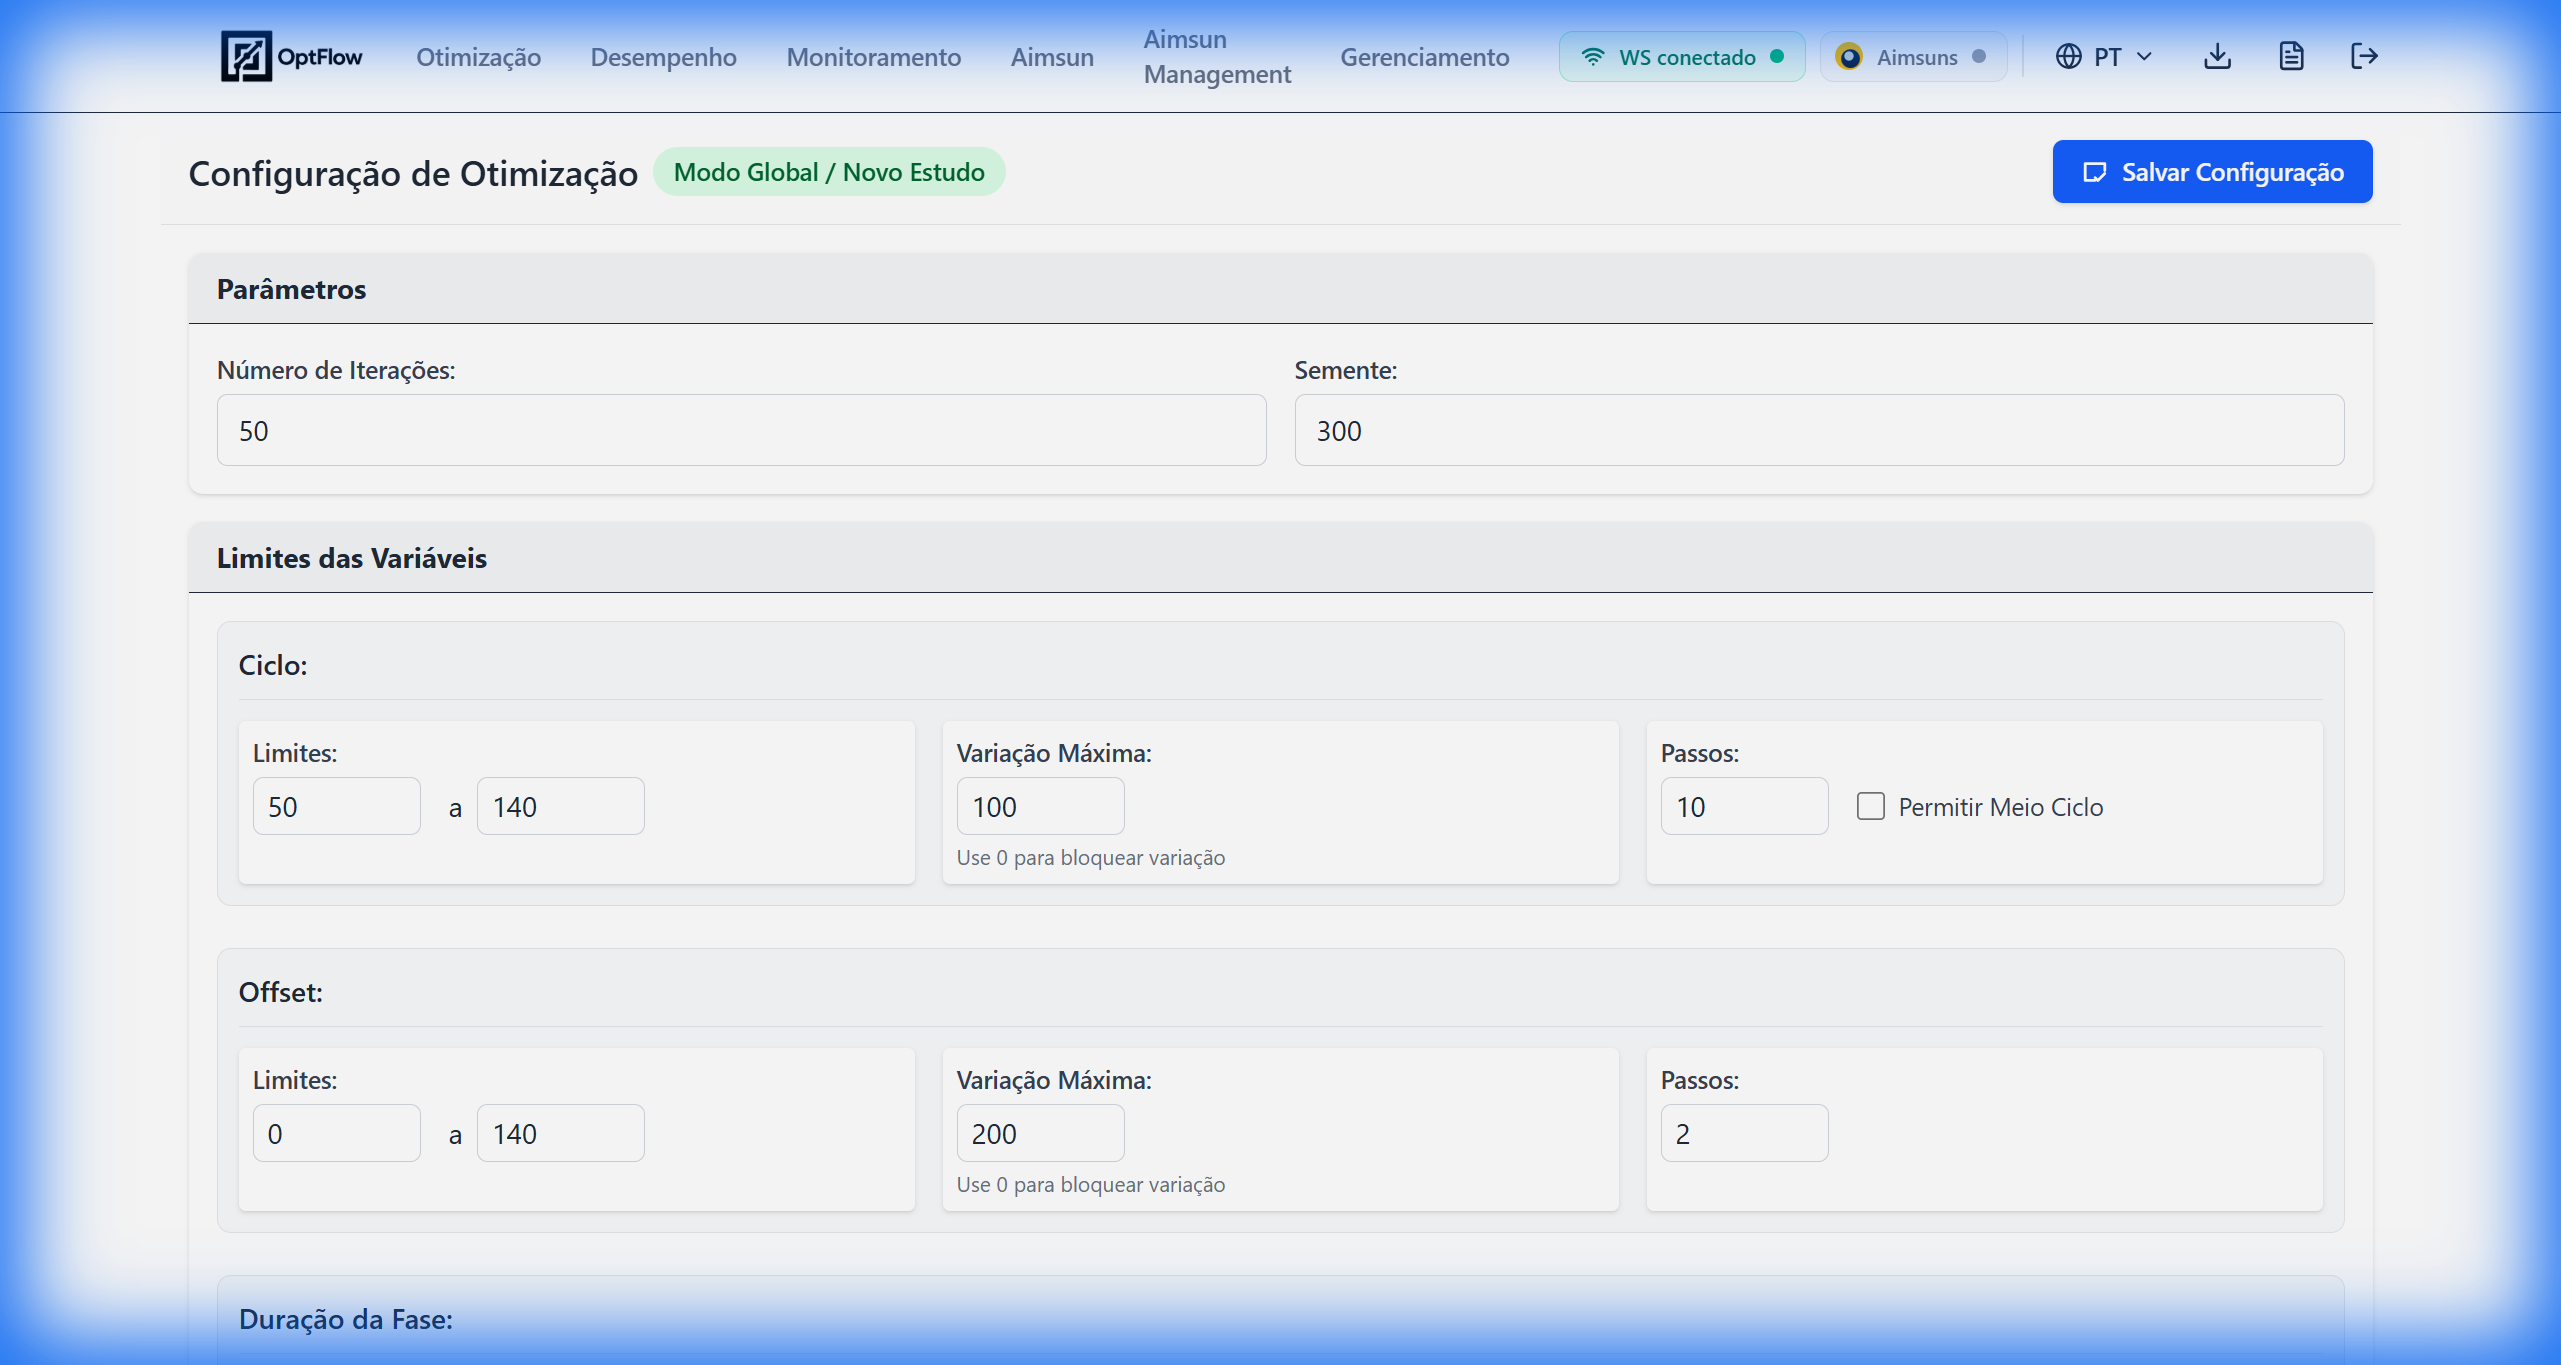The image size is (2561, 1365).
Task: Focus the Semente input field
Action: pyautogui.click(x=1818, y=430)
